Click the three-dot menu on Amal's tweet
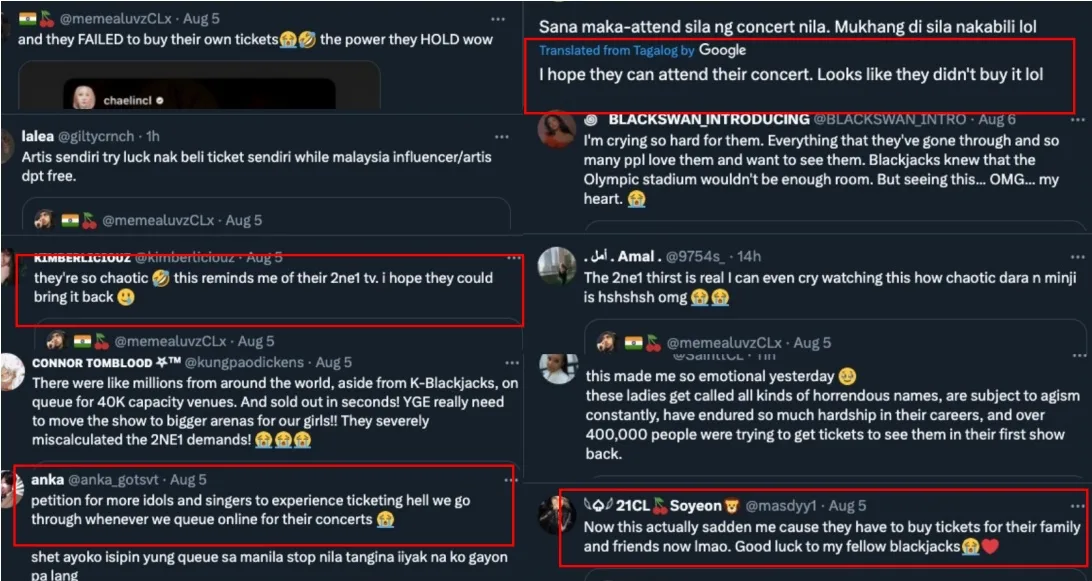Screen dimensions: 1092x581 (x=1076, y=256)
